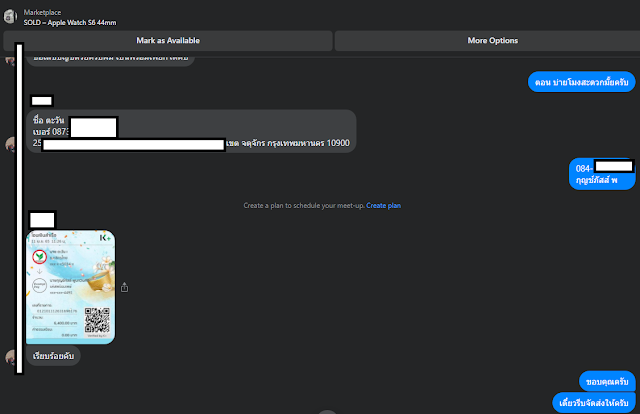Click the buyer avatar beside the เรียบร้อยคับ message

point(10,356)
